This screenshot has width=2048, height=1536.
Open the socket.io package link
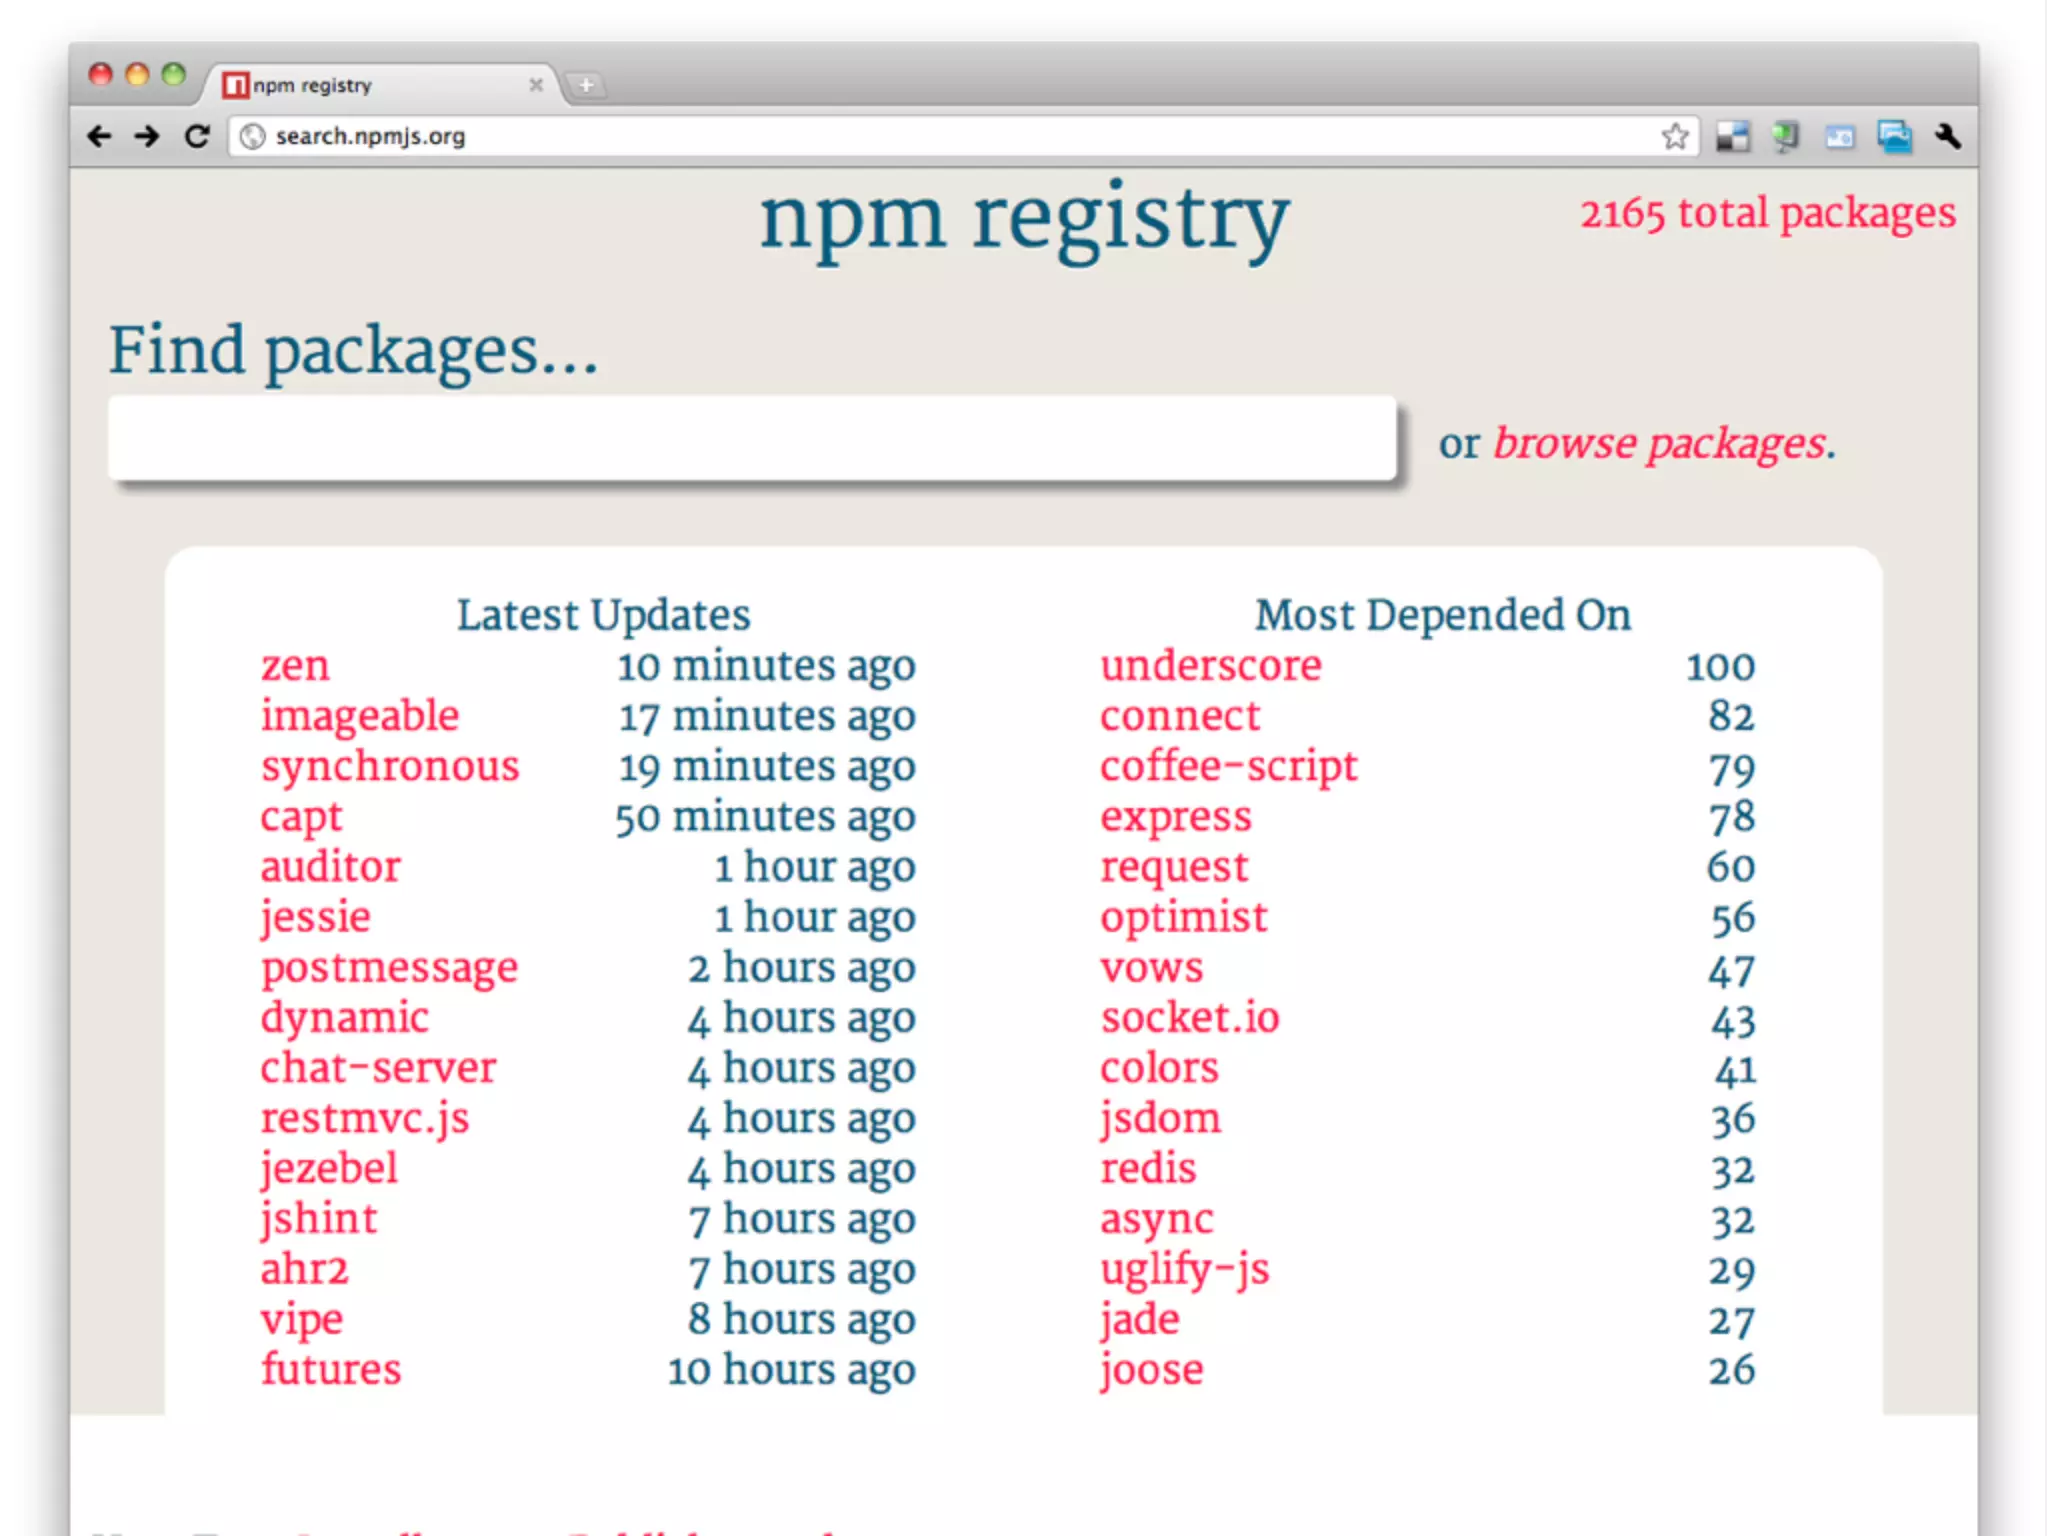[x=1190, y=1018]
